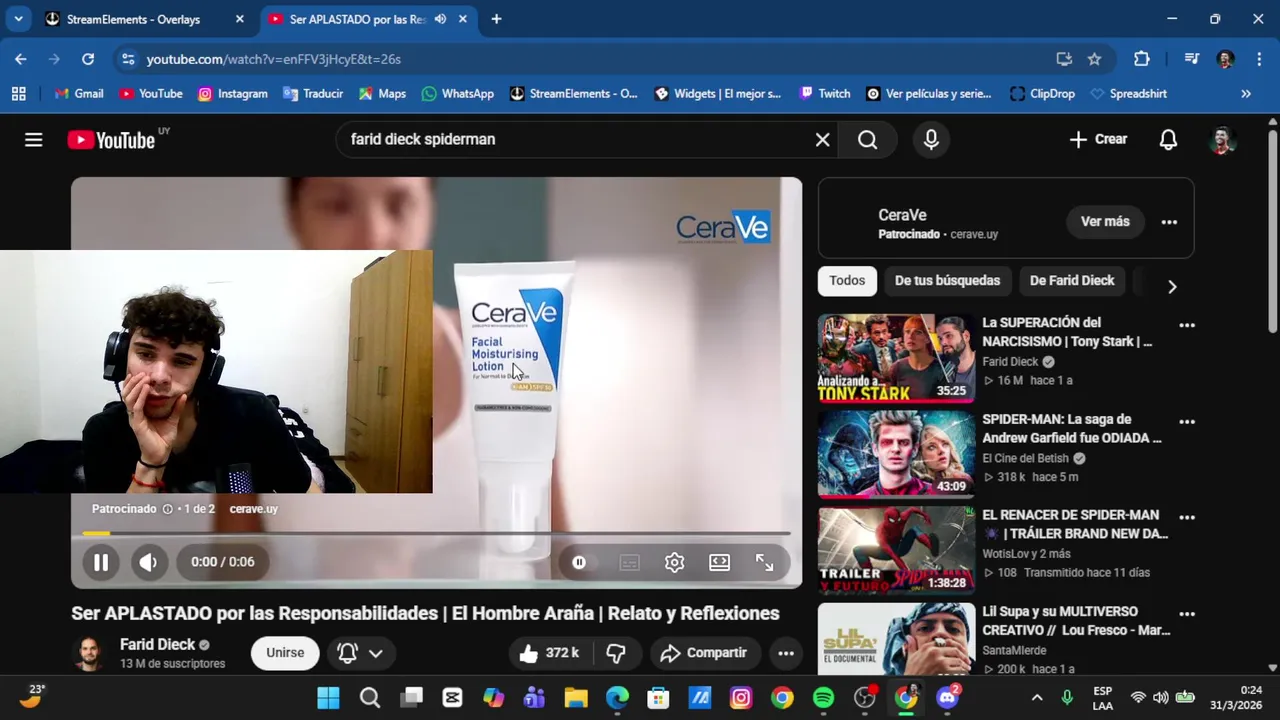Open the YouTube guide hamburger menu
The height and width of the screenshot is (720, 1280).
coord(34,140)
